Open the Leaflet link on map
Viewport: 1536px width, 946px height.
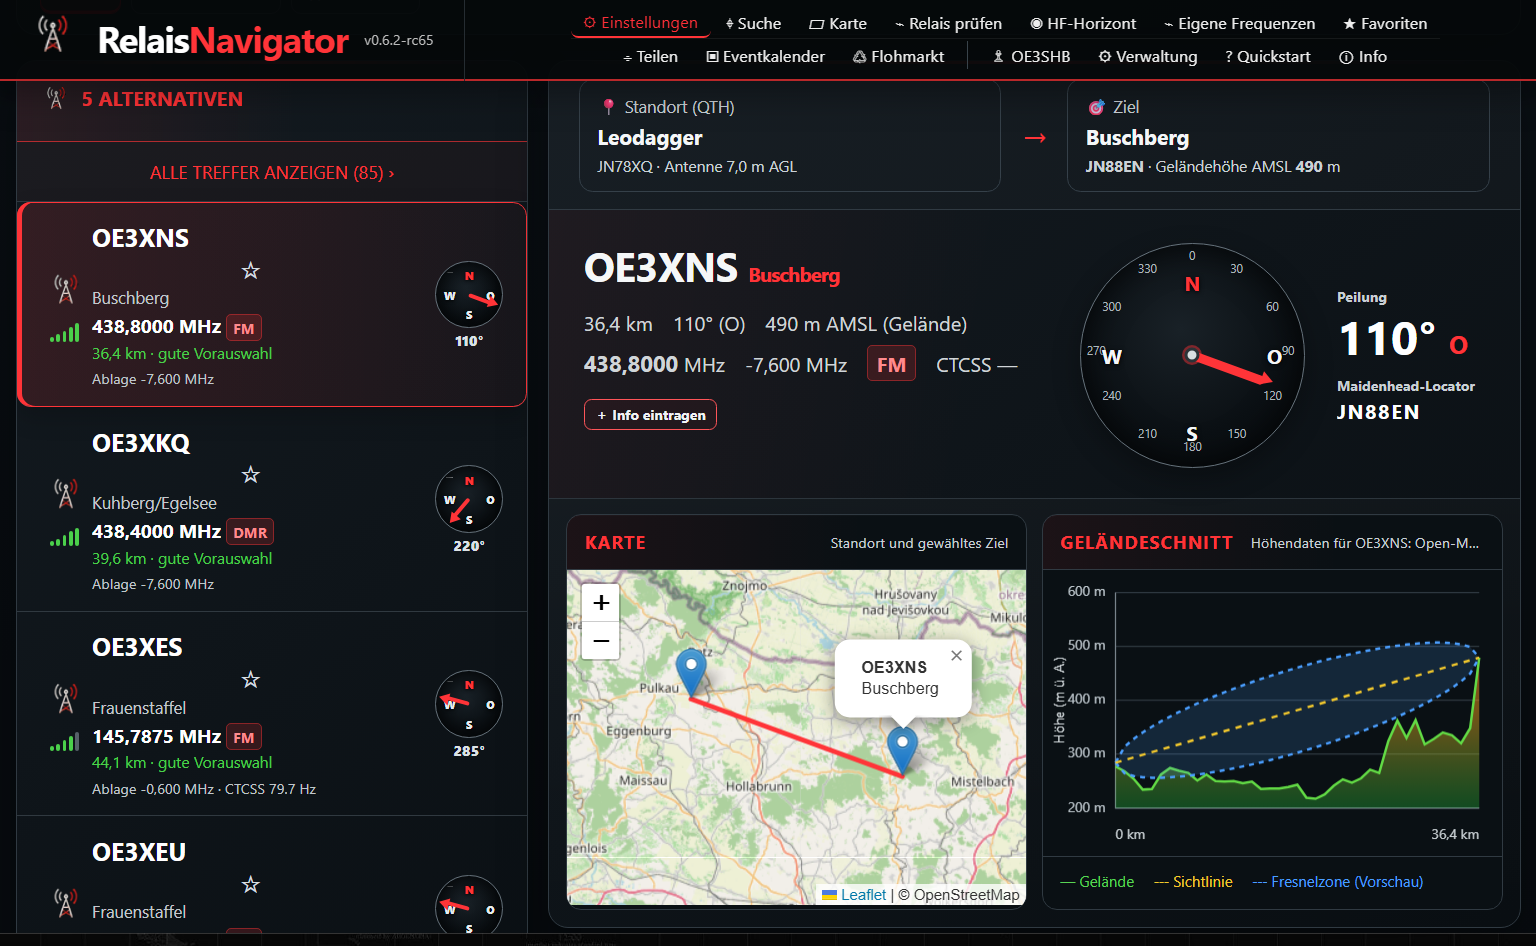(x=855, y=895)
